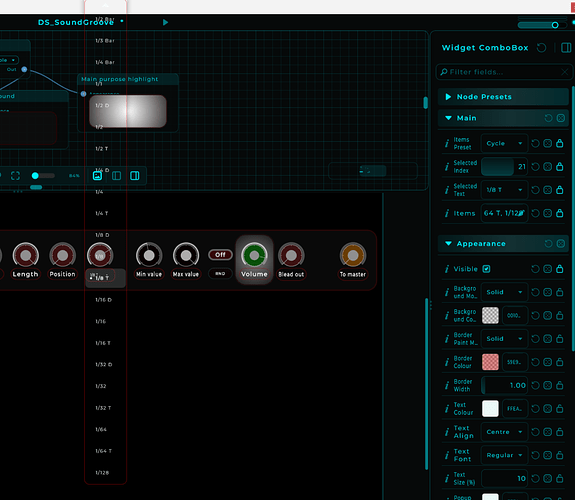Toggle the lock on Selected Index
This screenshot has height=500, width=575.
(560, 167)
